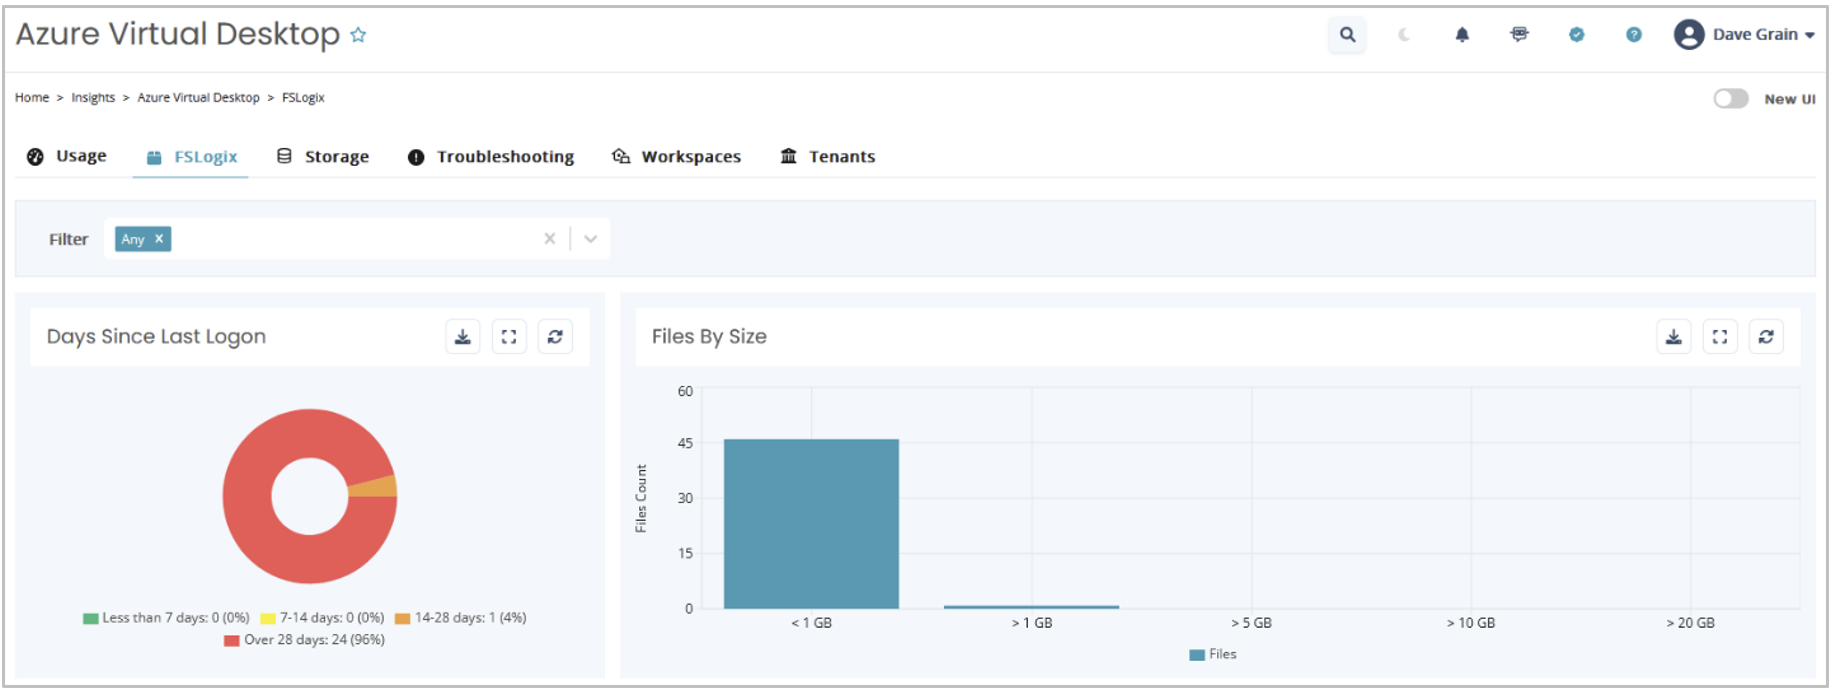
Task: Open the Troubleshooting tab
Action: point(491,157)
